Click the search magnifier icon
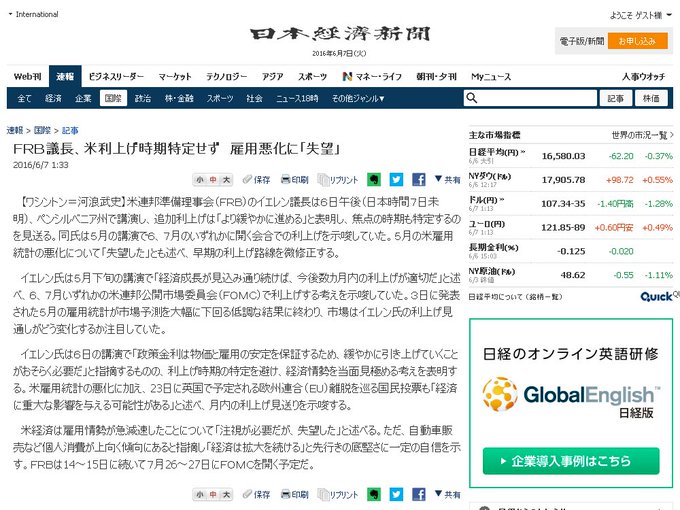This screenshot has height=510, width=680. pyautogui.click(x=471, y=98)
